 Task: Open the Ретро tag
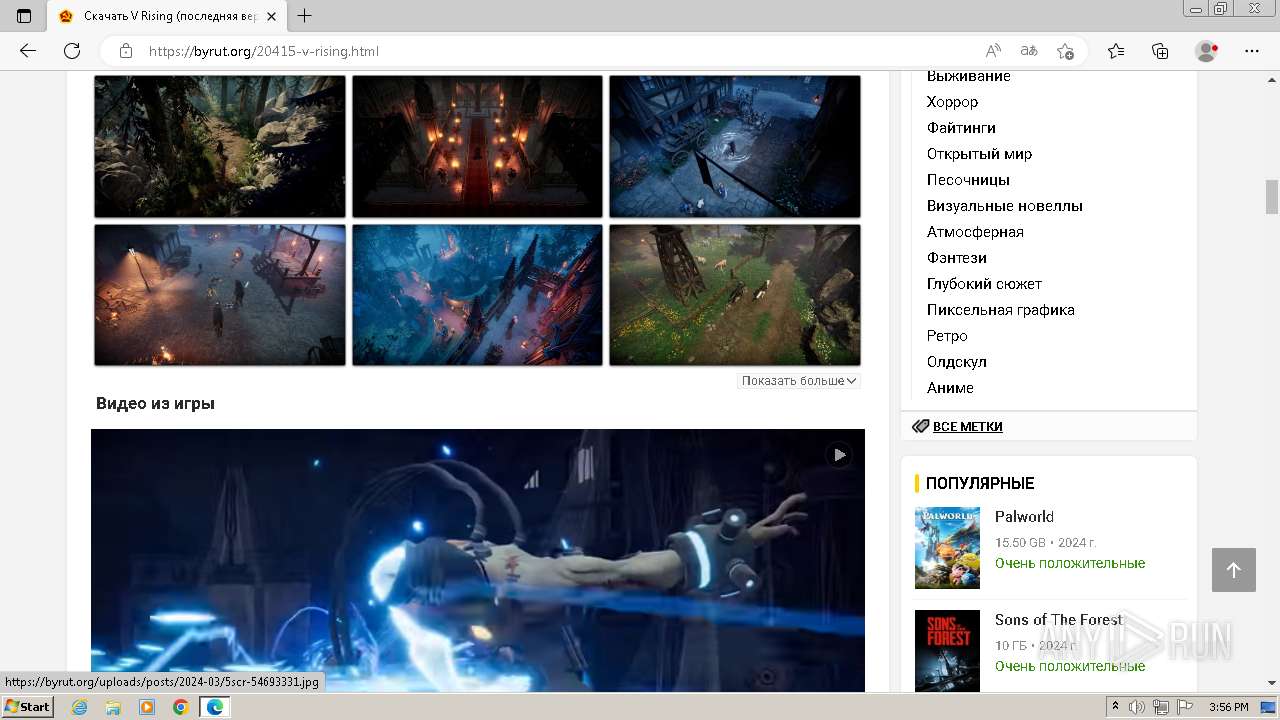click(947, 336)
